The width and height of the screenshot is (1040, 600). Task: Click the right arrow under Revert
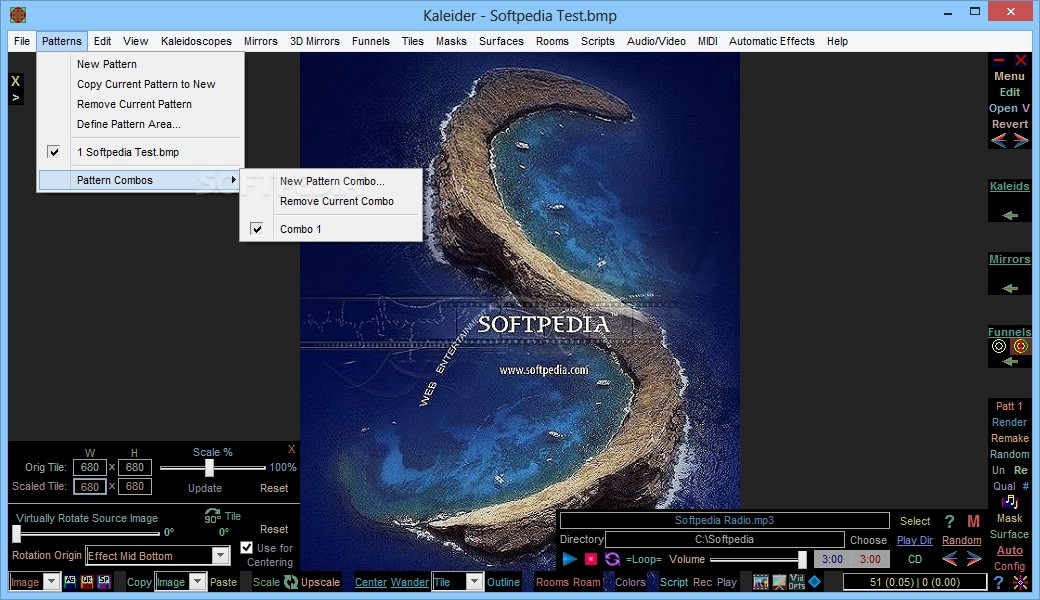pyautogui.click(x=1021, y=140)
